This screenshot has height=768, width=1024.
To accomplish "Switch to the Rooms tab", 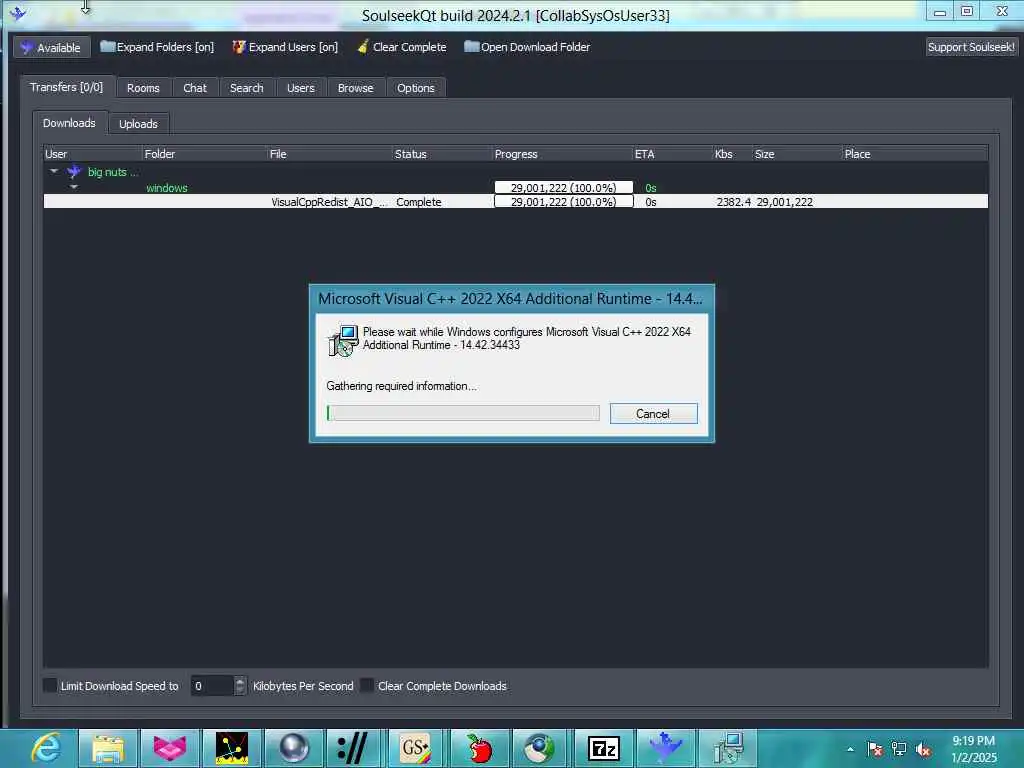I will click(x=143, y=88).
